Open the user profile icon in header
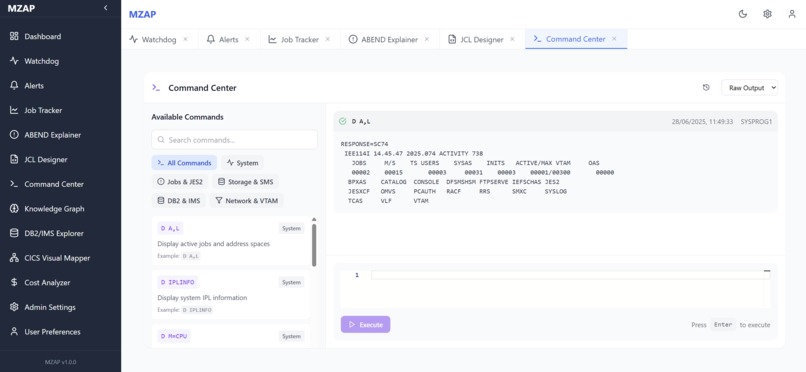Screen dimensions: 806x372 (792, 14)
